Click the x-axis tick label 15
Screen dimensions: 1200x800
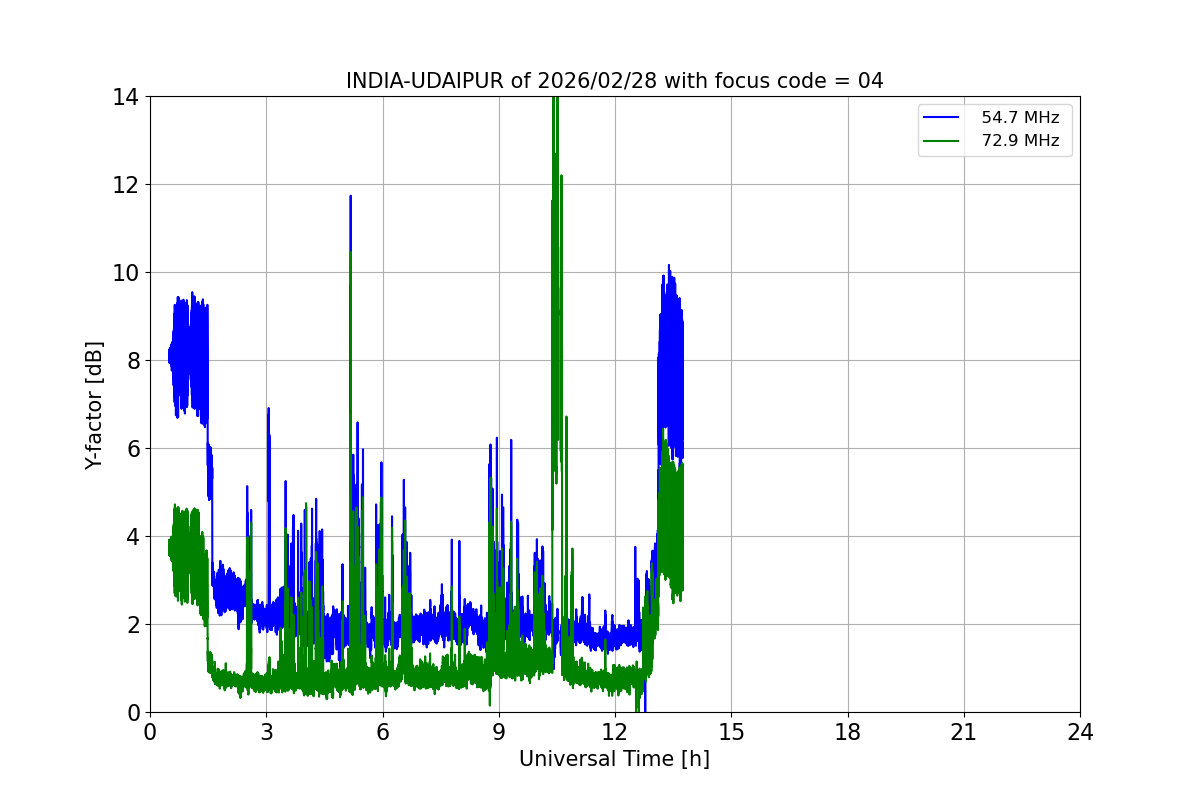tap(731, 732)
